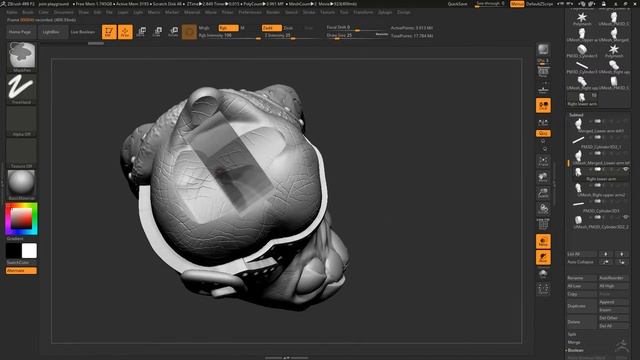Click the Duplicate subtool button
This screenshot has height=360, width=640.
click(x=582, y=306)
